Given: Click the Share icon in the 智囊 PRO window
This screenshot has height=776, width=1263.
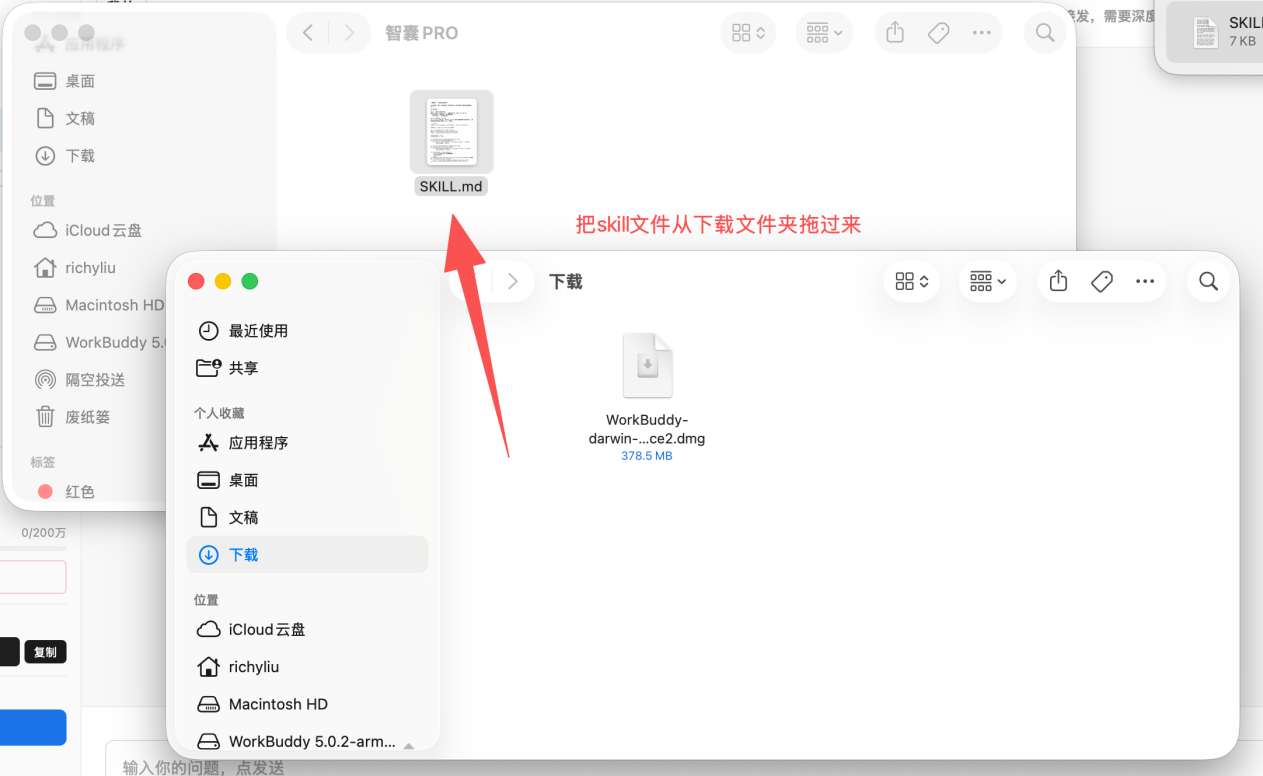Looking at the screenshot, I should point(895,33).
